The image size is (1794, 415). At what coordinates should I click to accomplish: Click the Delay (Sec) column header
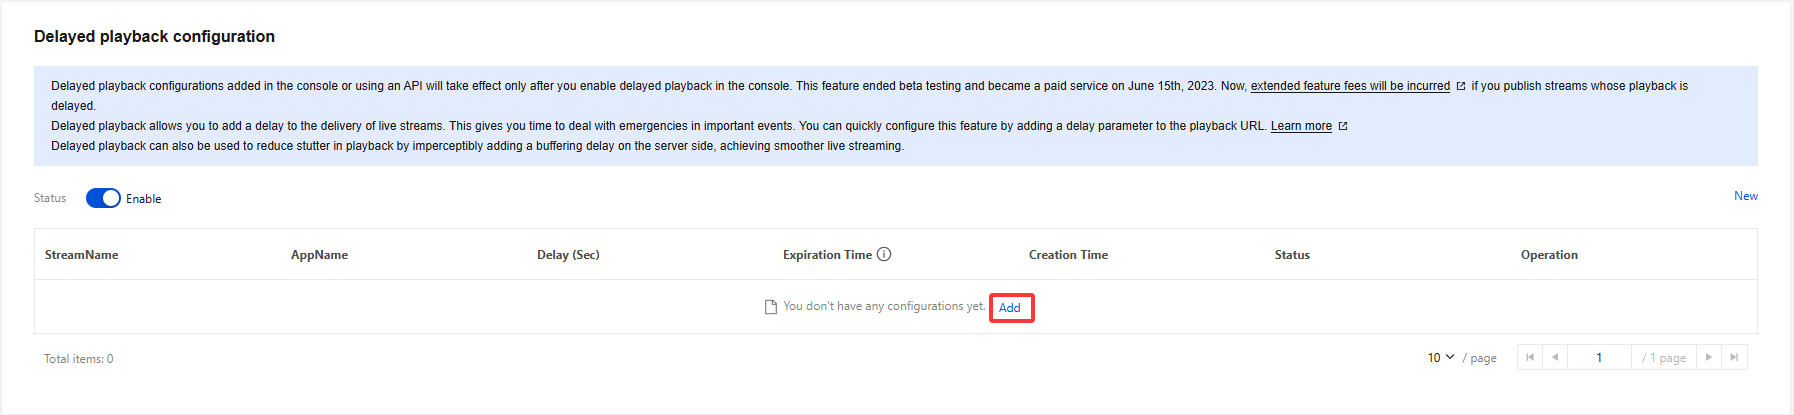568,255
